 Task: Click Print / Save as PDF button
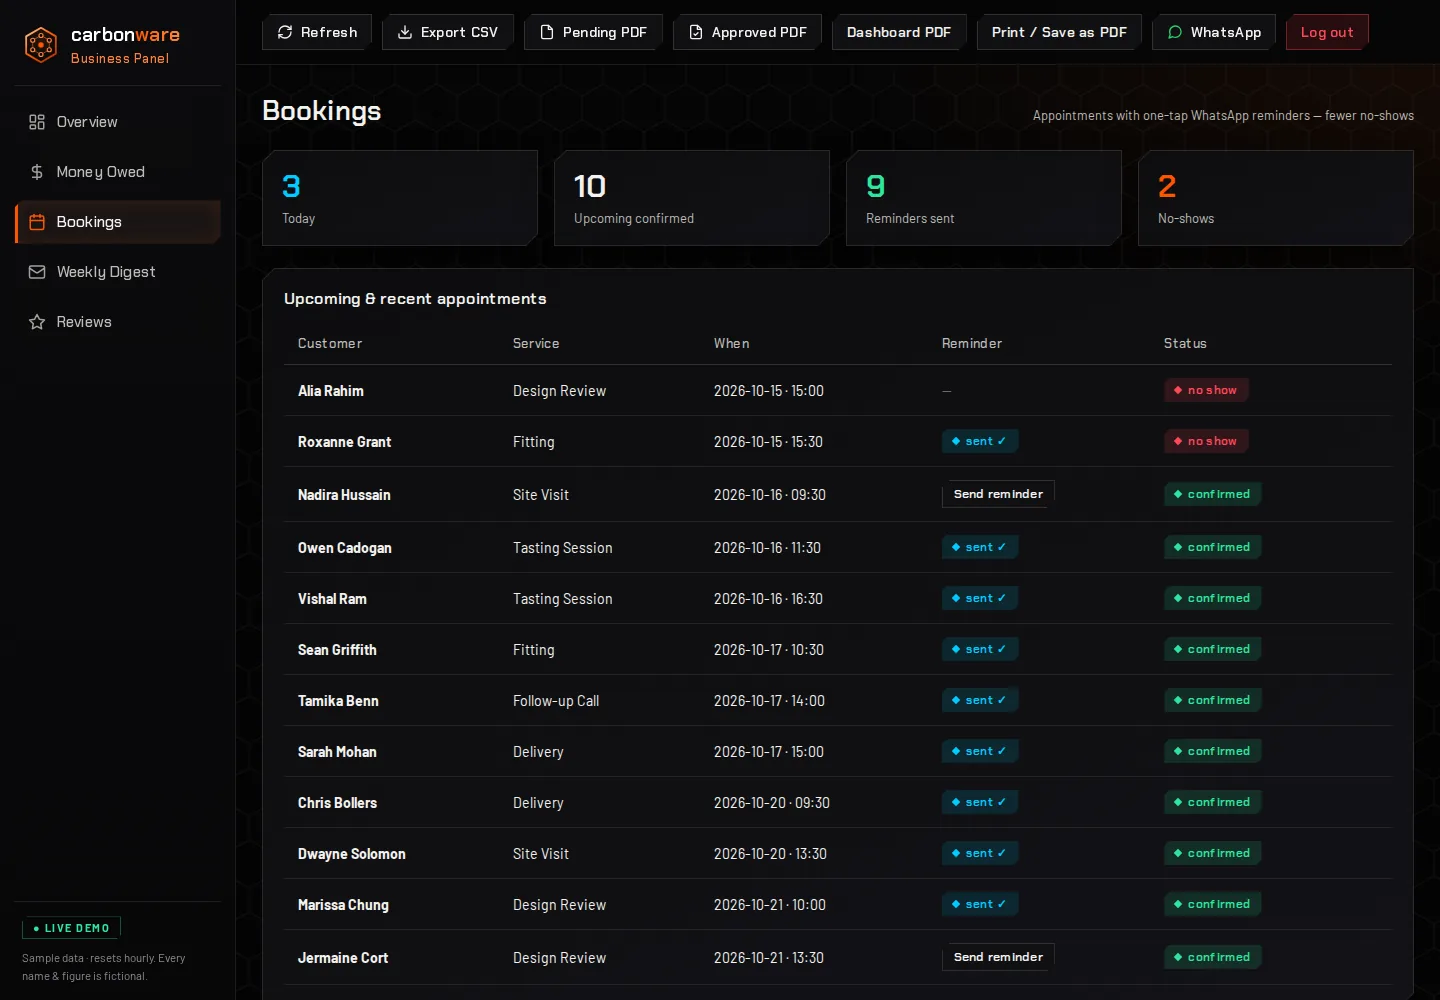1059,32
